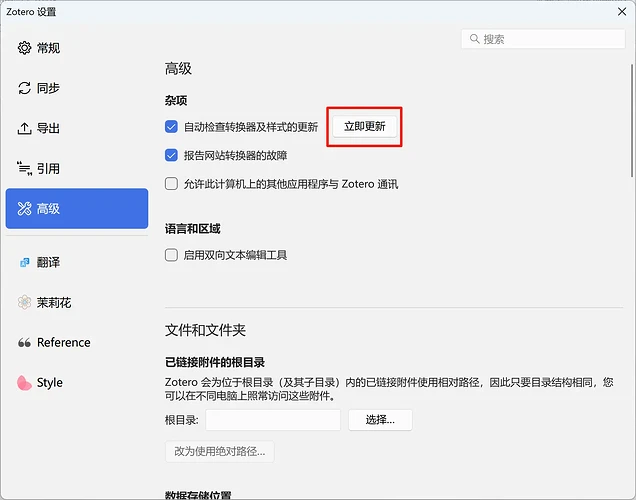Viewport: 636px width, 500px height.
Task: Click the jasmine flower icon beside 茉莉花
Action: tap(24, 302)
